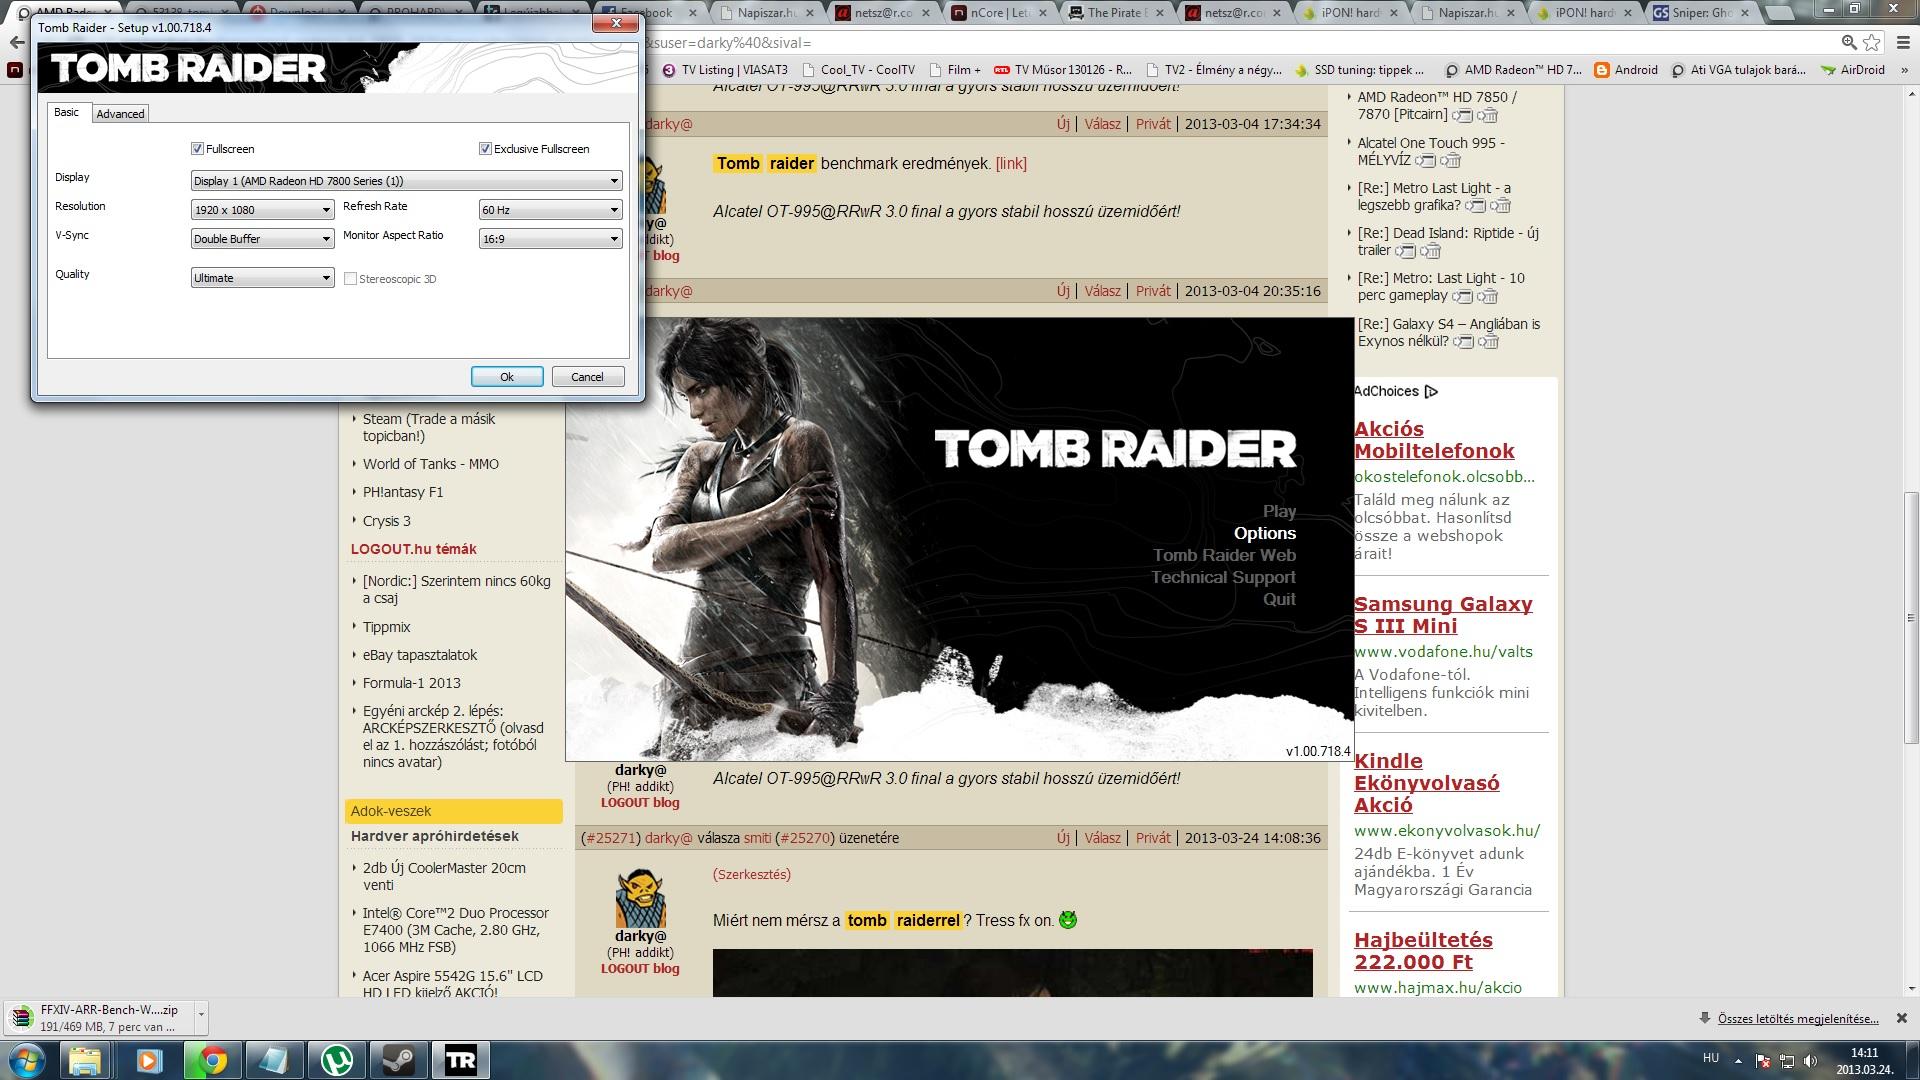Open Windows Explorer from taskbar

click(85, 1060)
